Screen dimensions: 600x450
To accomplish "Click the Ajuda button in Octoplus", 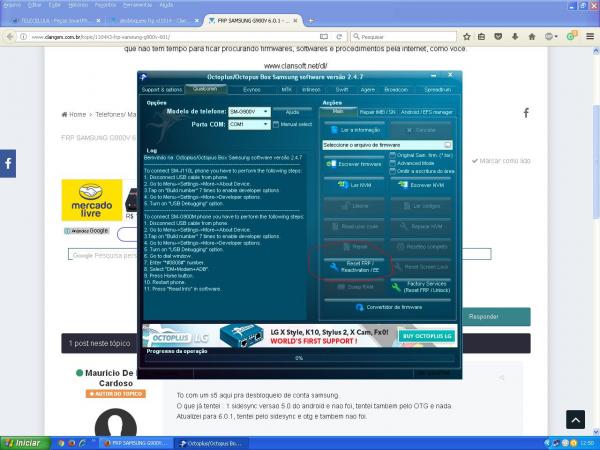I will pyautogui.click(x=292, y=112).
